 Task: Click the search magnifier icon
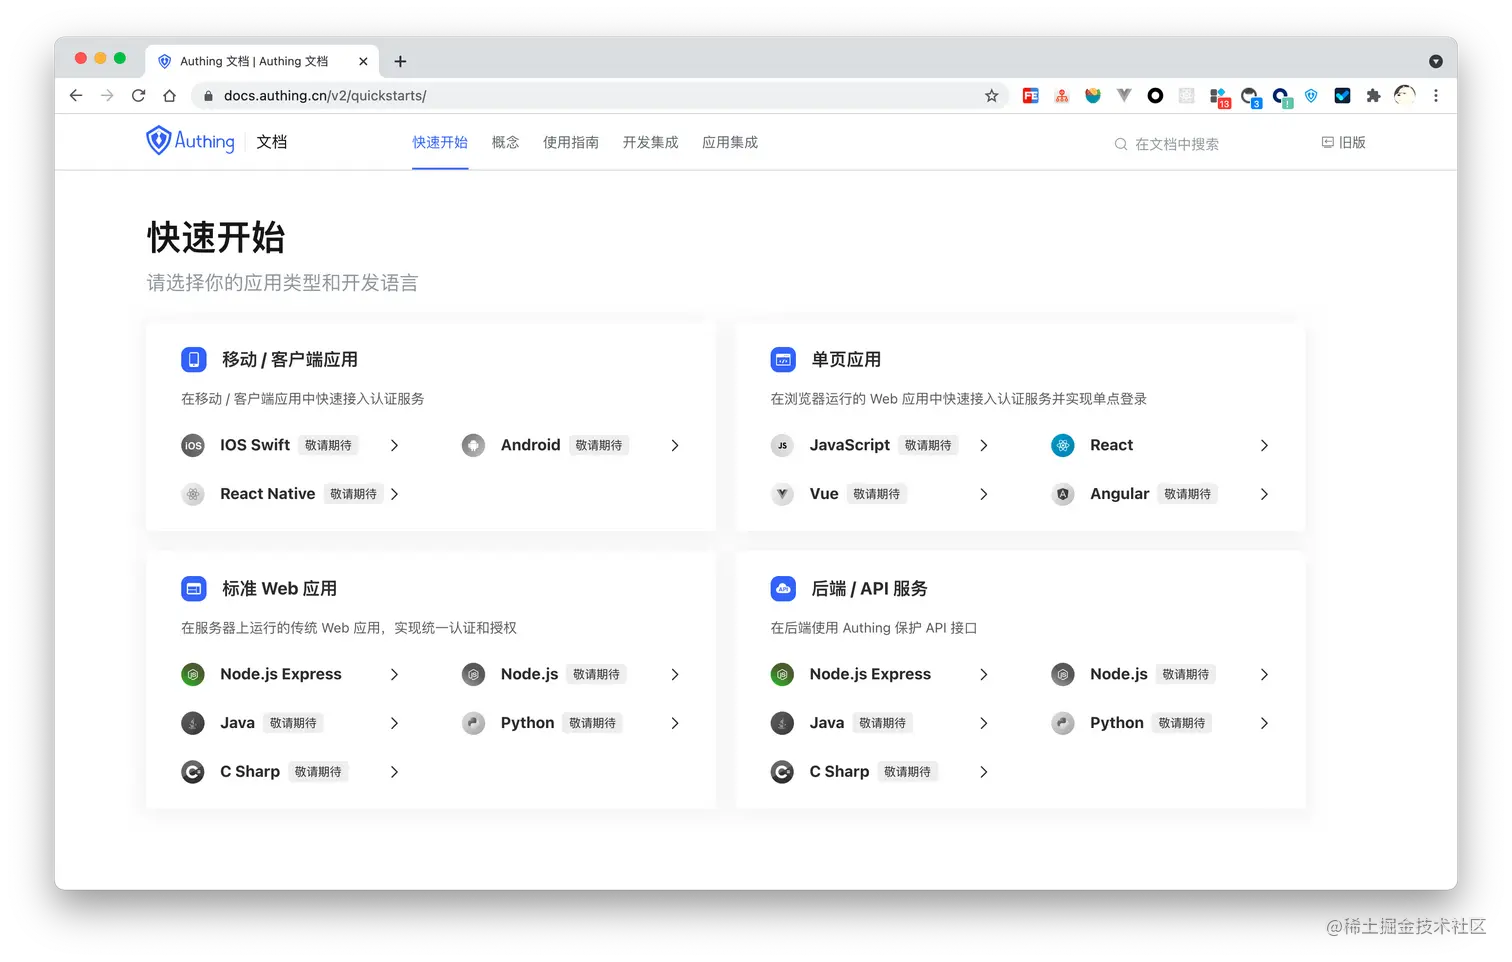click(x=1121, y=144)
